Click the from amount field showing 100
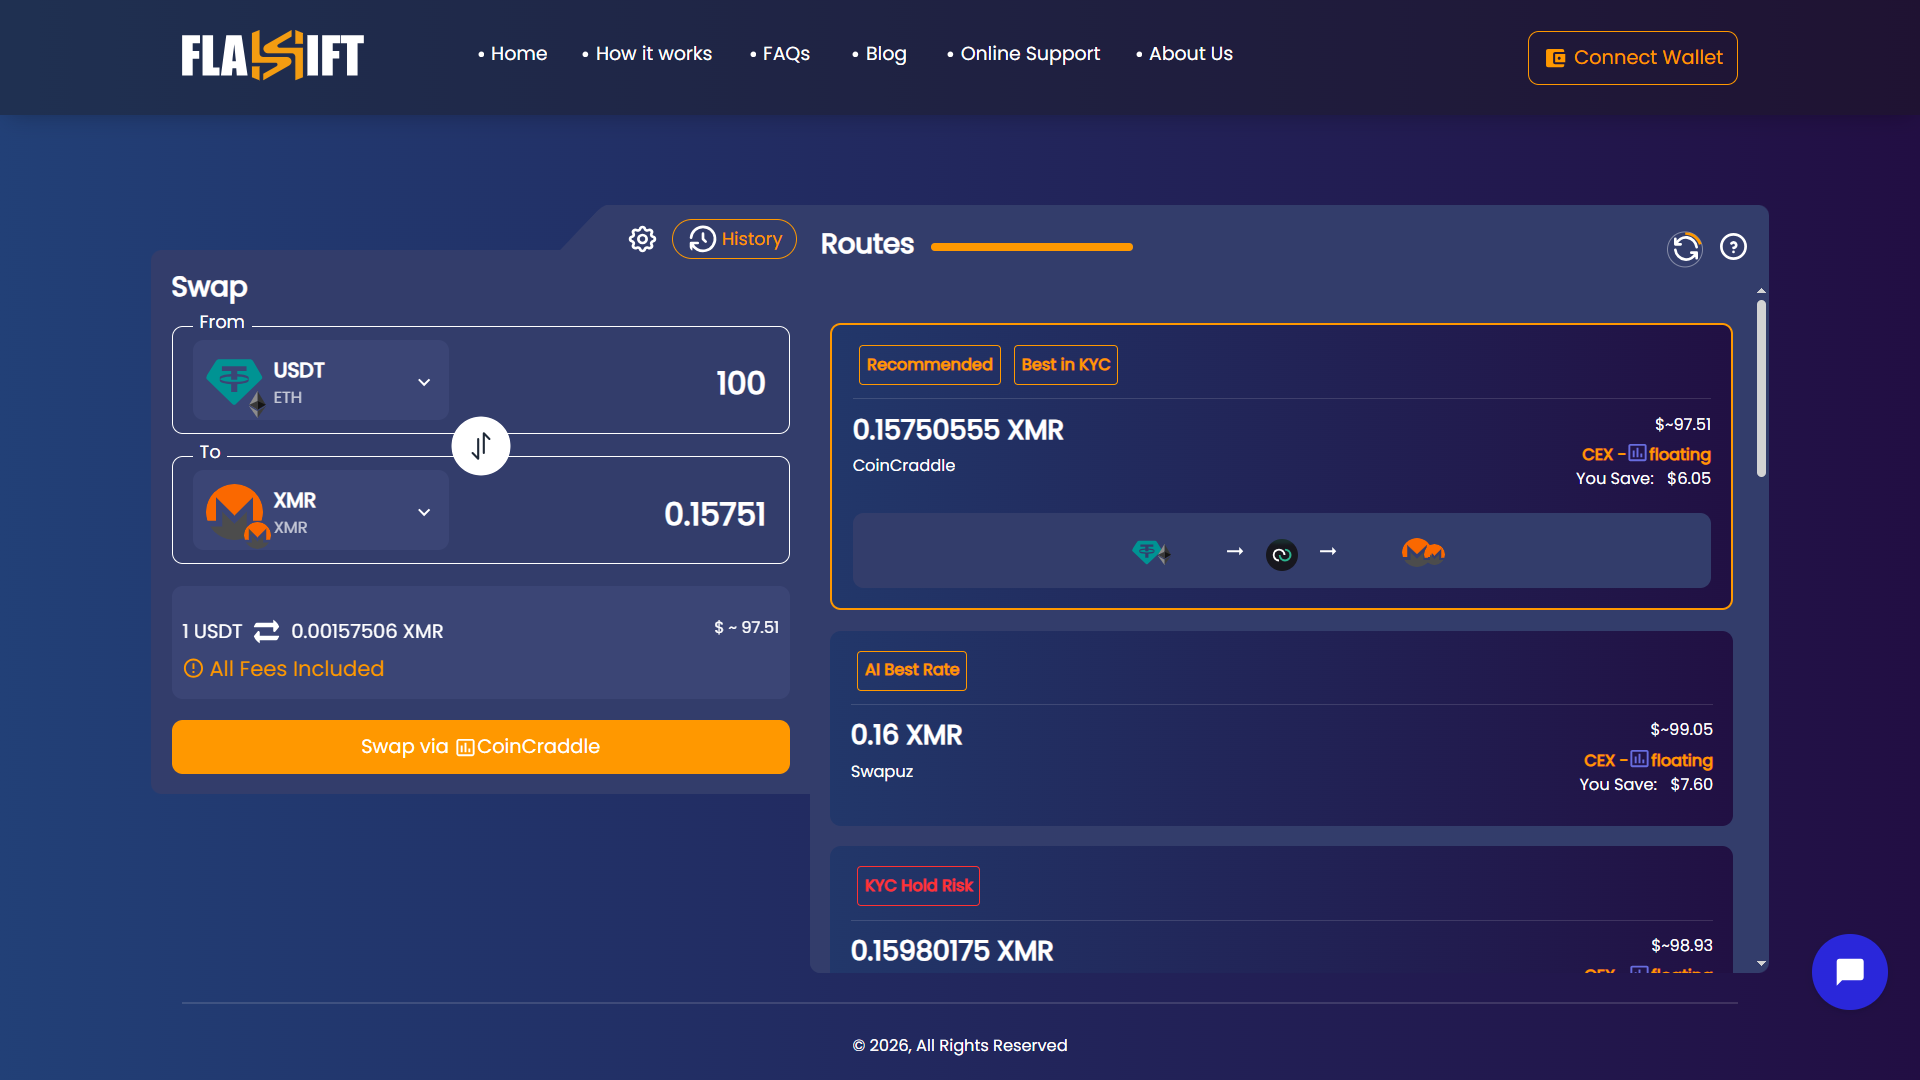 tap(740, 383)
